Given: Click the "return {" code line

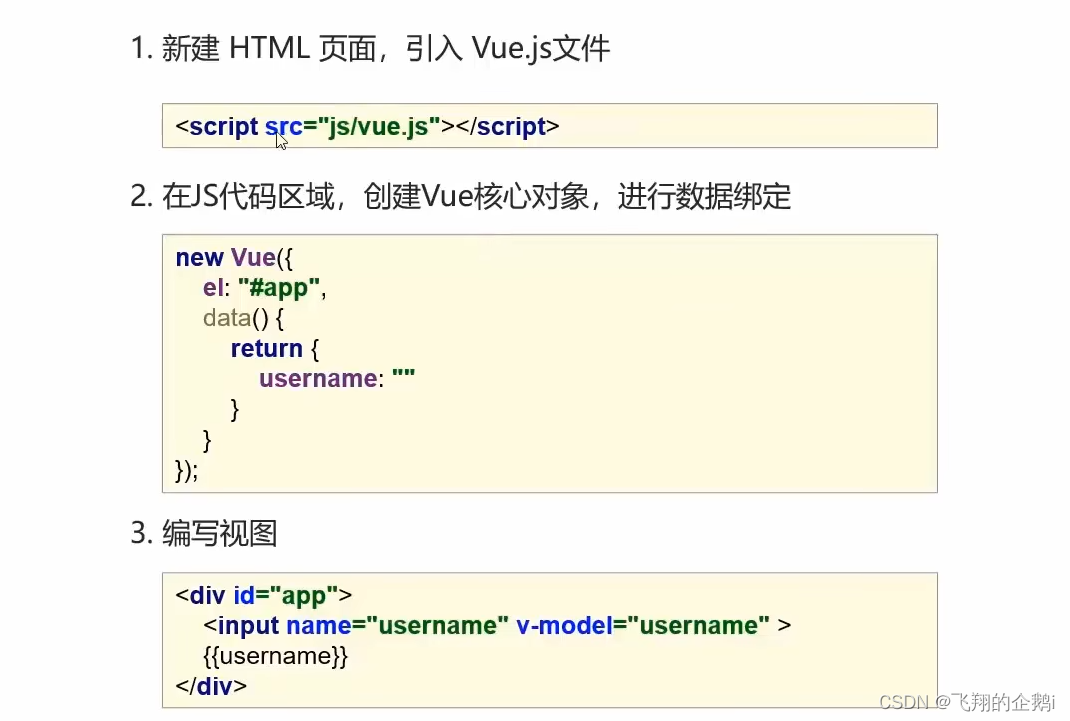Looking at the screenshot, I should coord(275,349).
